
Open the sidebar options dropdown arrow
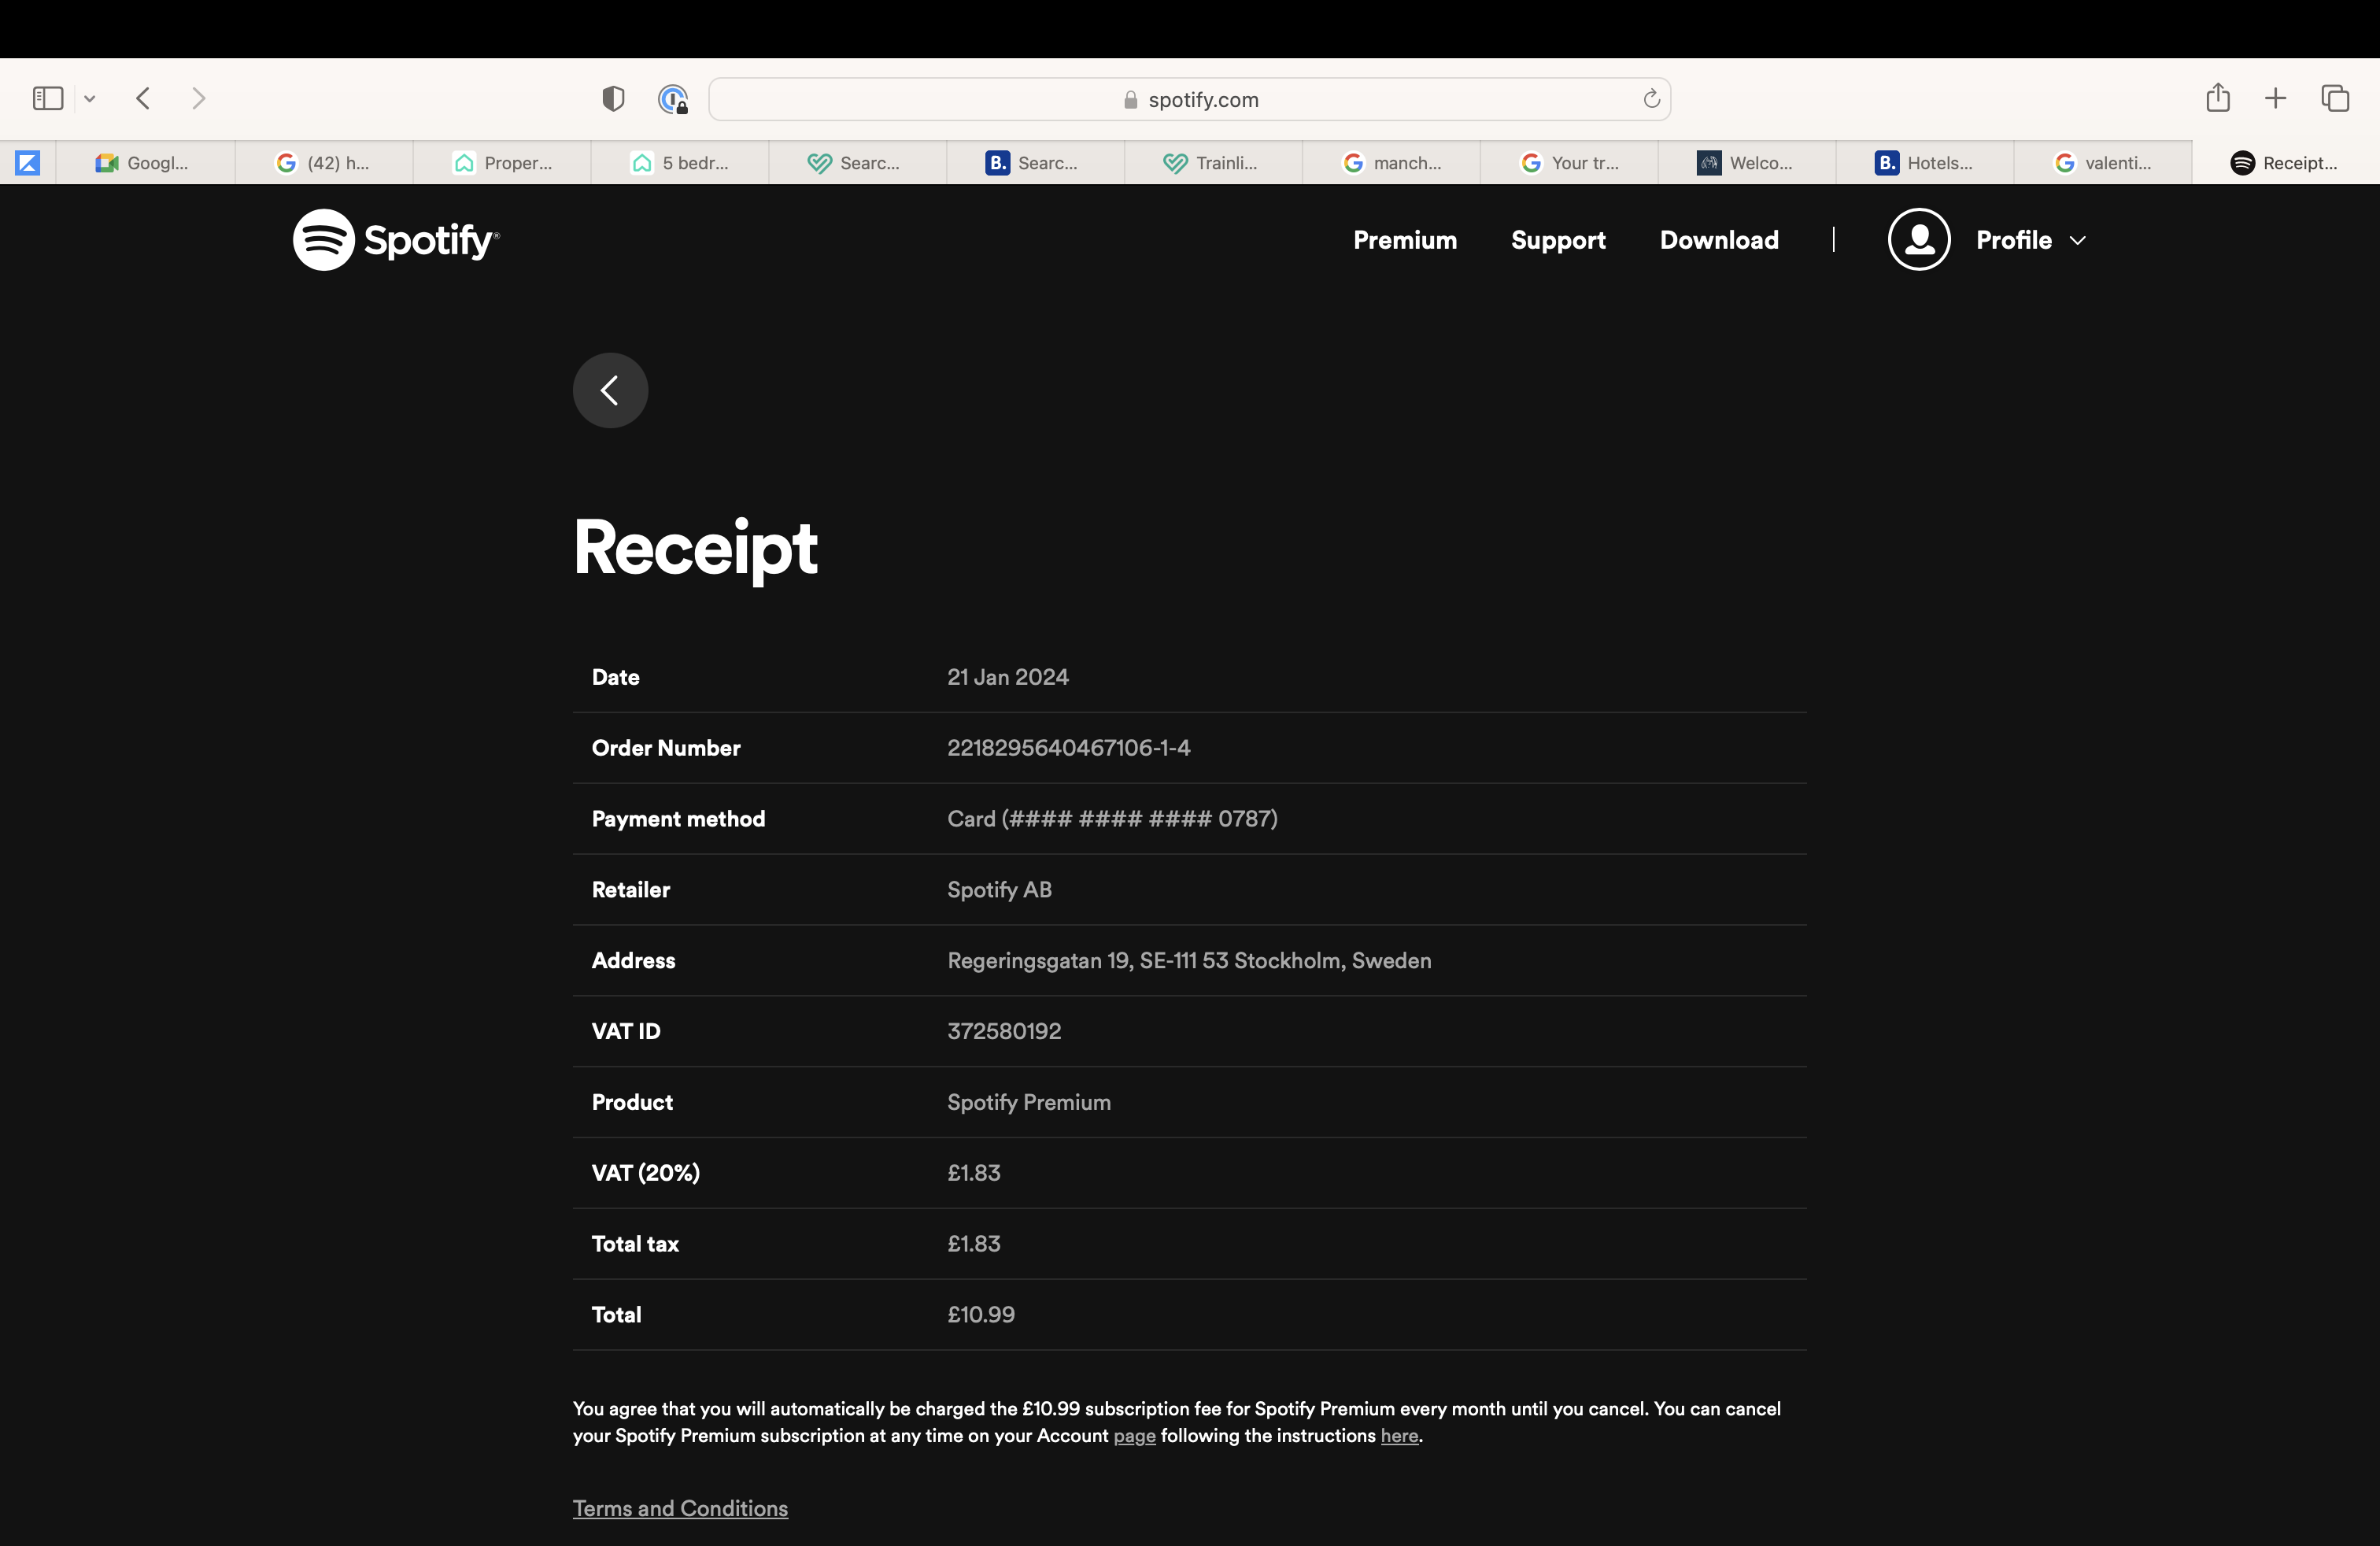coord(90,98)
